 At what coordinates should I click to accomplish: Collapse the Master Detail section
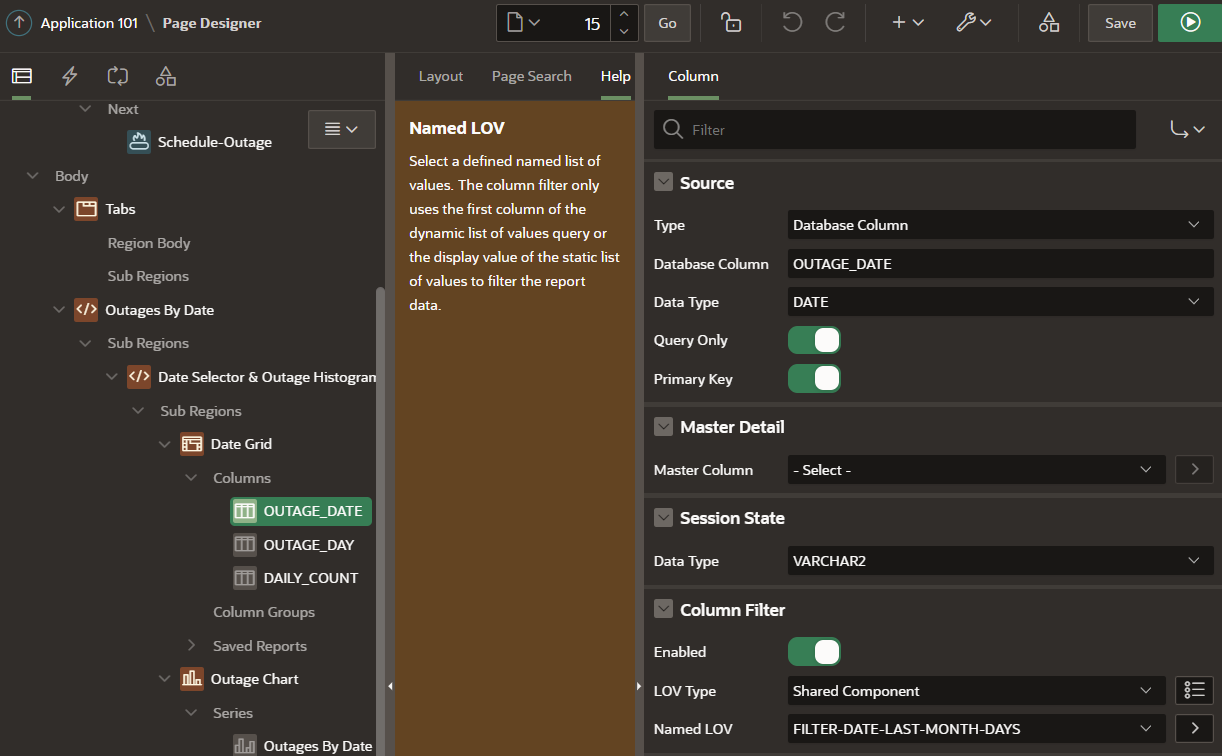coord(663,427)
